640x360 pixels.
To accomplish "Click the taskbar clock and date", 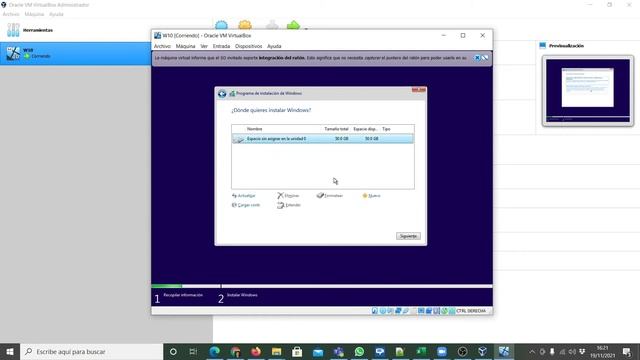I will click(x=602, y=351).
